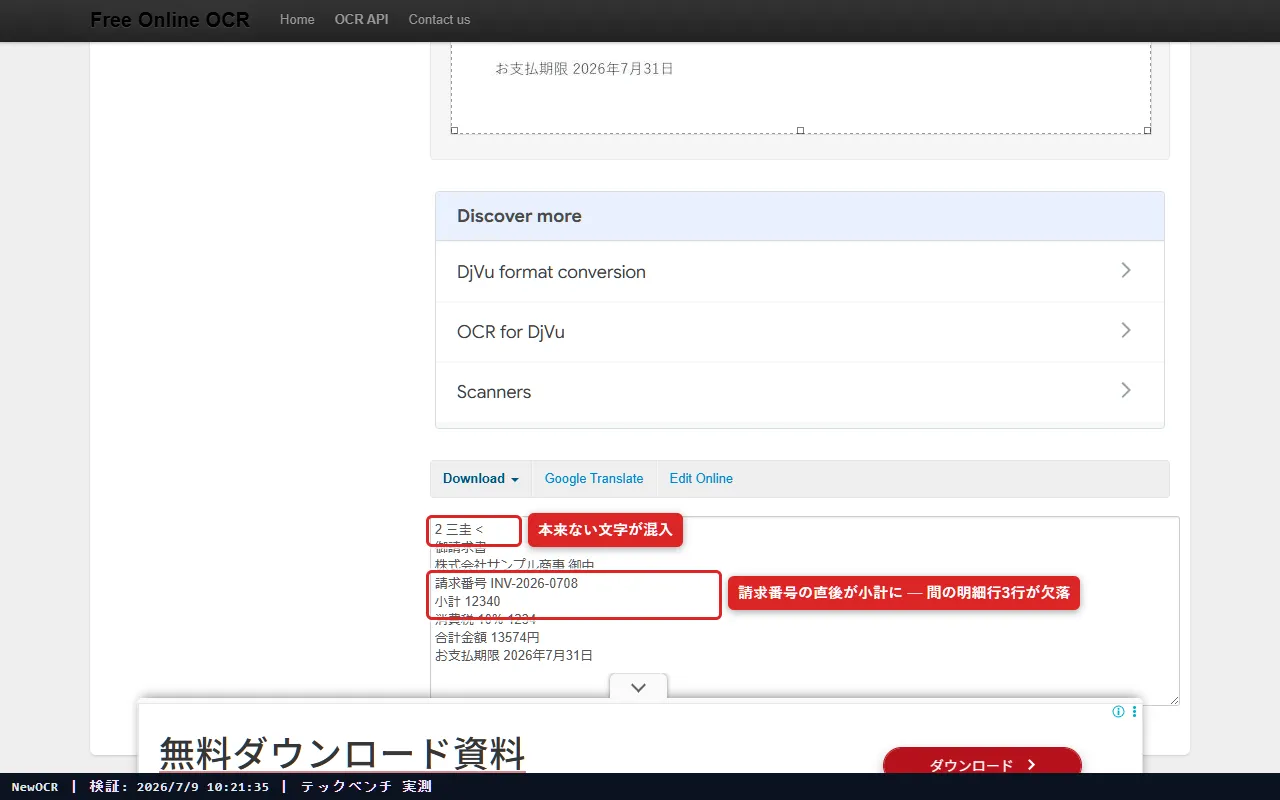Open the OCR API navbar item

click(x=362, y=19)
